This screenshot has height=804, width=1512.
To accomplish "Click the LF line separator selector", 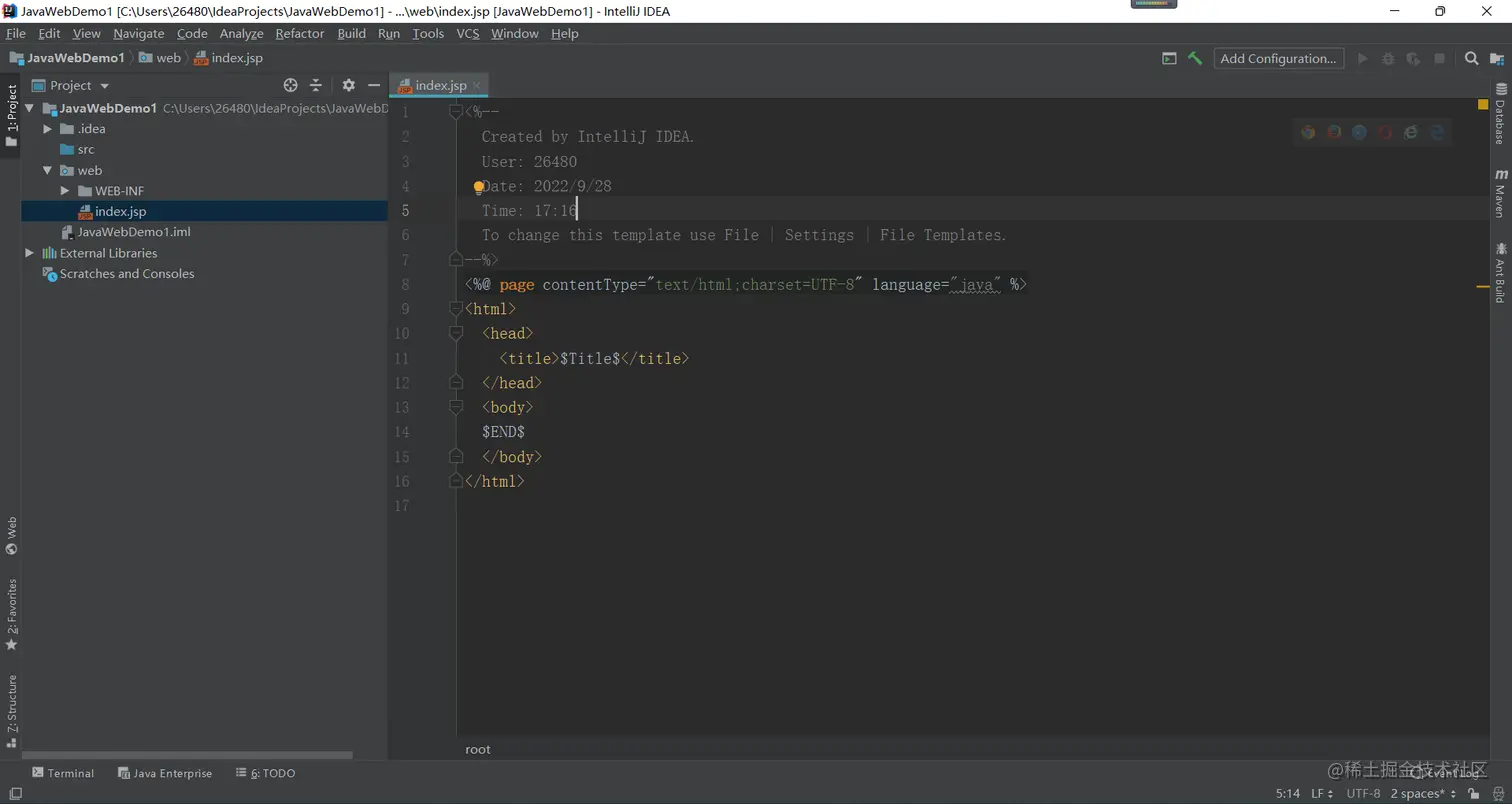I will click(x=1322, y=793).
